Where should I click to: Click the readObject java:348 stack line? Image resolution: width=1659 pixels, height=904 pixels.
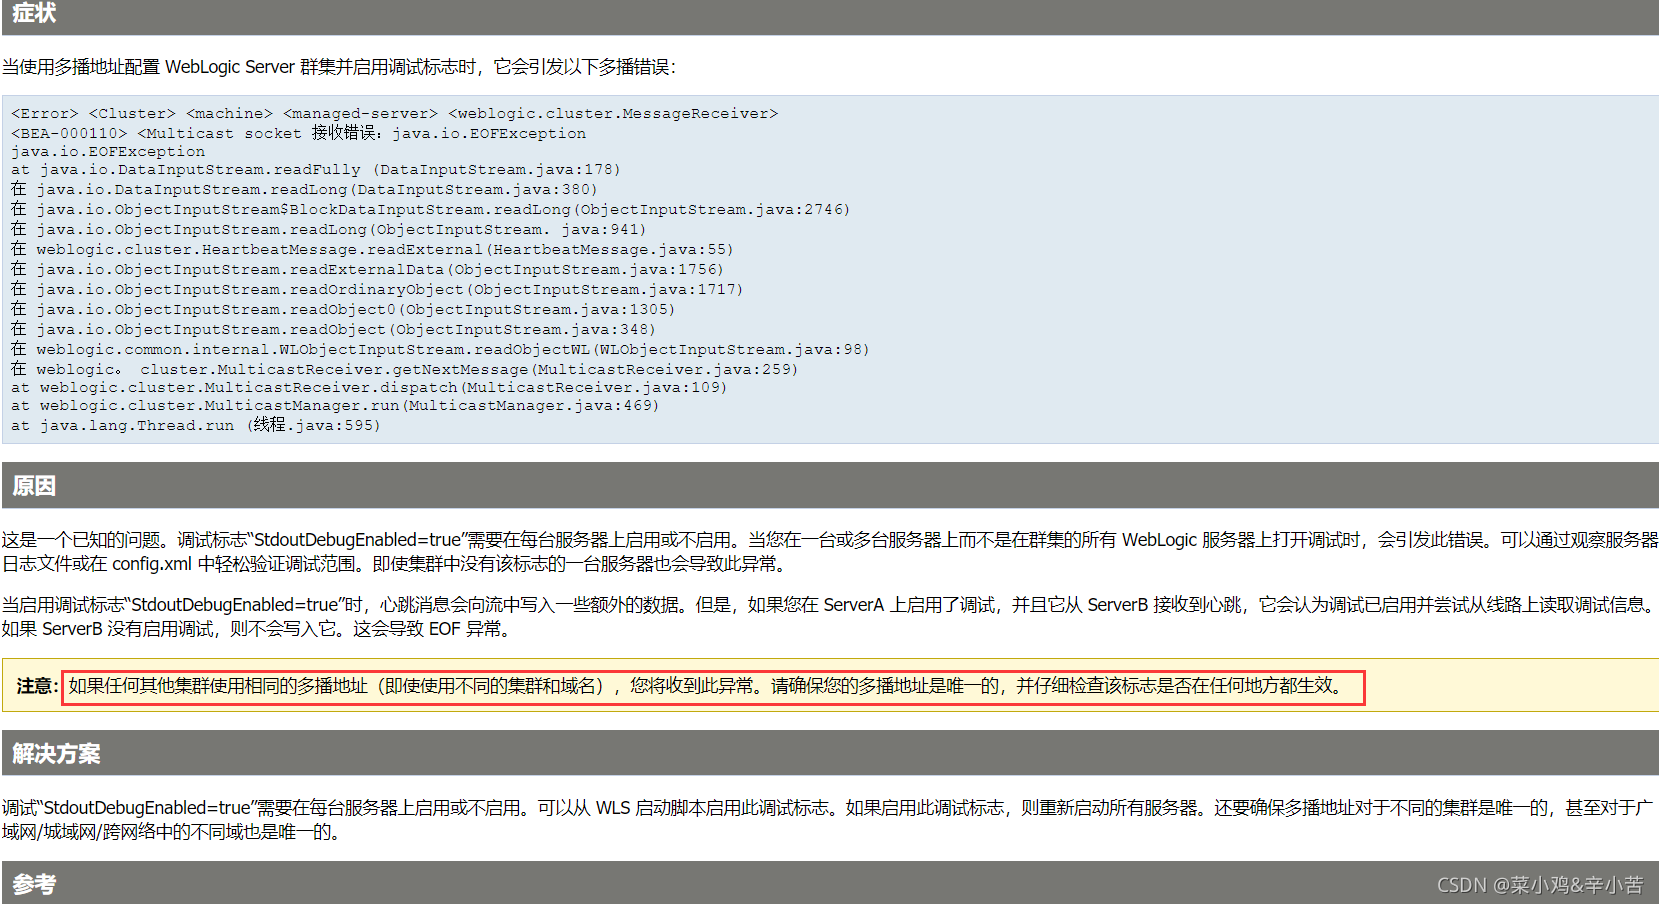tap(333, 329)
